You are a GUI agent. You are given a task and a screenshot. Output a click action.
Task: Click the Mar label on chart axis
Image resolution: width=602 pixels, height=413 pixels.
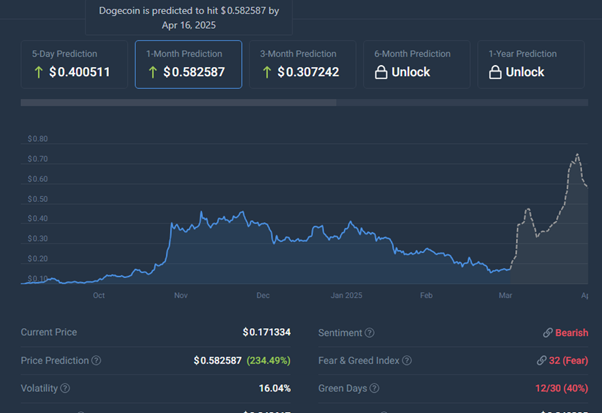pos(505,295)
